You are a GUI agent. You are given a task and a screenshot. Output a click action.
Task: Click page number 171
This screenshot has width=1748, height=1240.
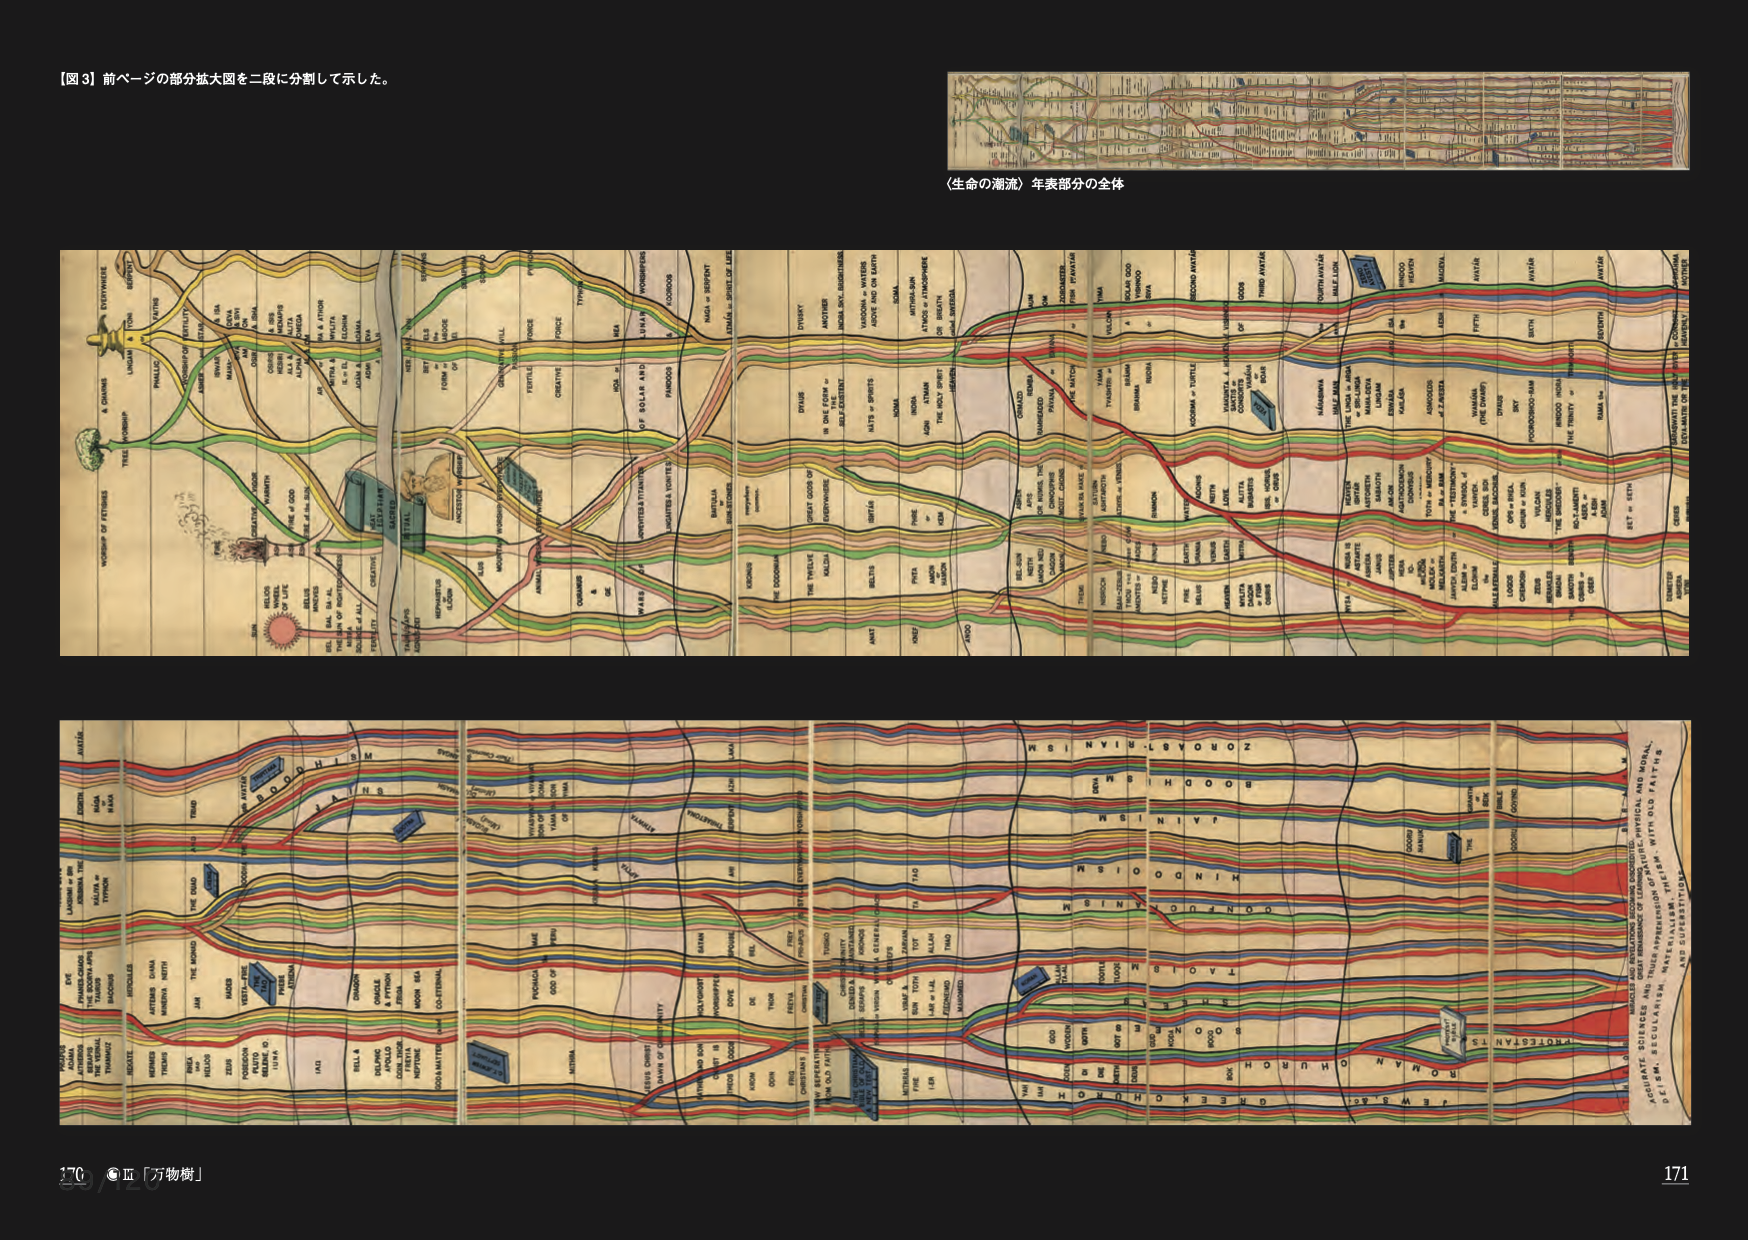[x=1675, y=1174]
